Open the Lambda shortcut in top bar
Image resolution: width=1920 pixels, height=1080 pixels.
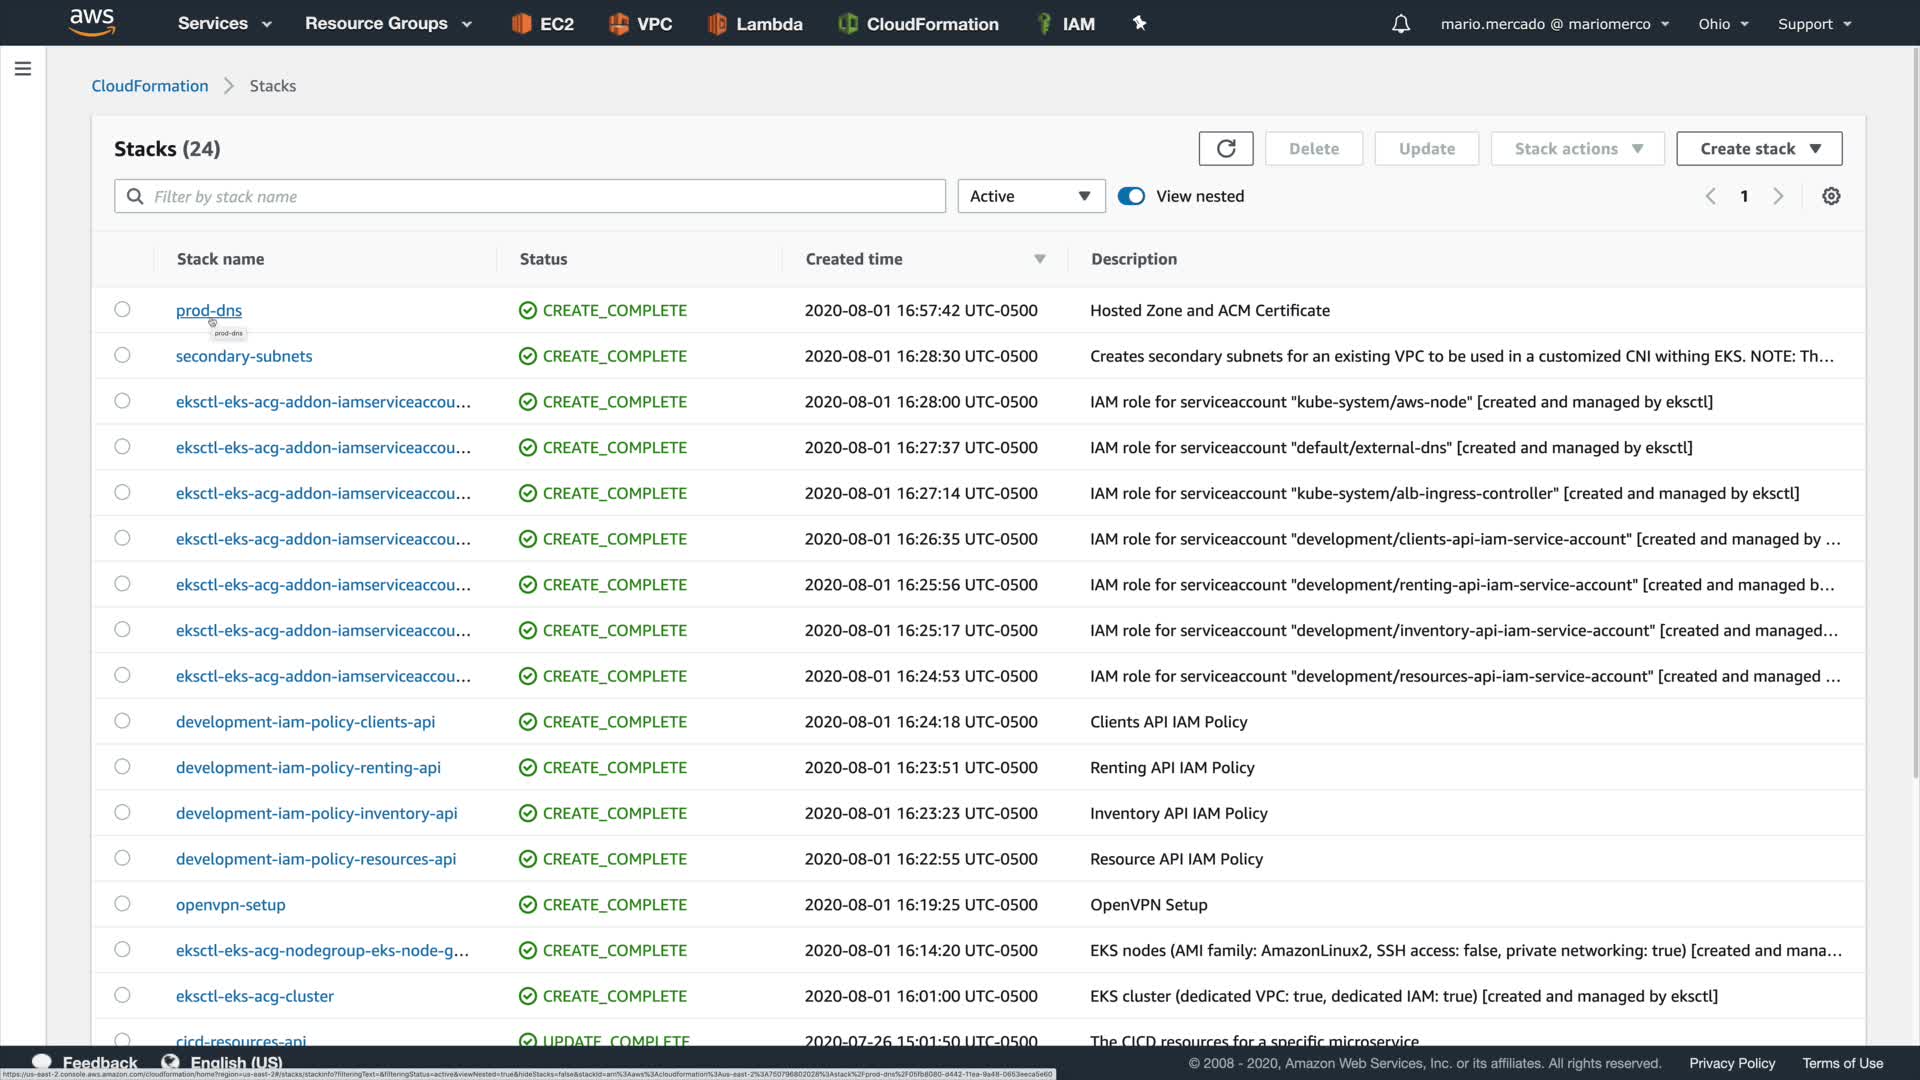click(755, 24)
